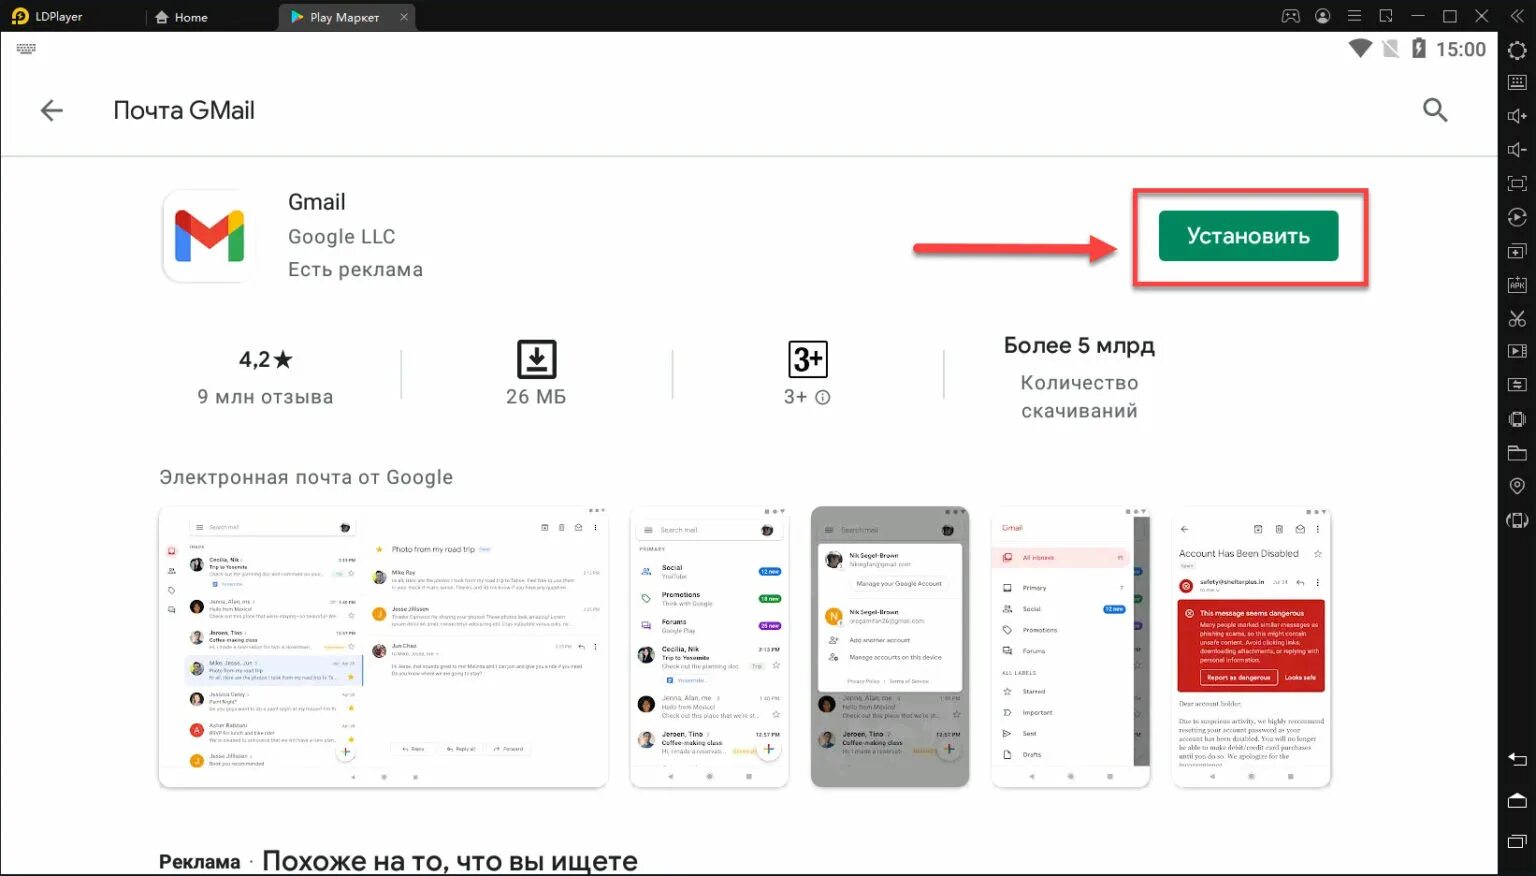
Task: Open the Gmail app logo
Action: click(x=209, y=236)
